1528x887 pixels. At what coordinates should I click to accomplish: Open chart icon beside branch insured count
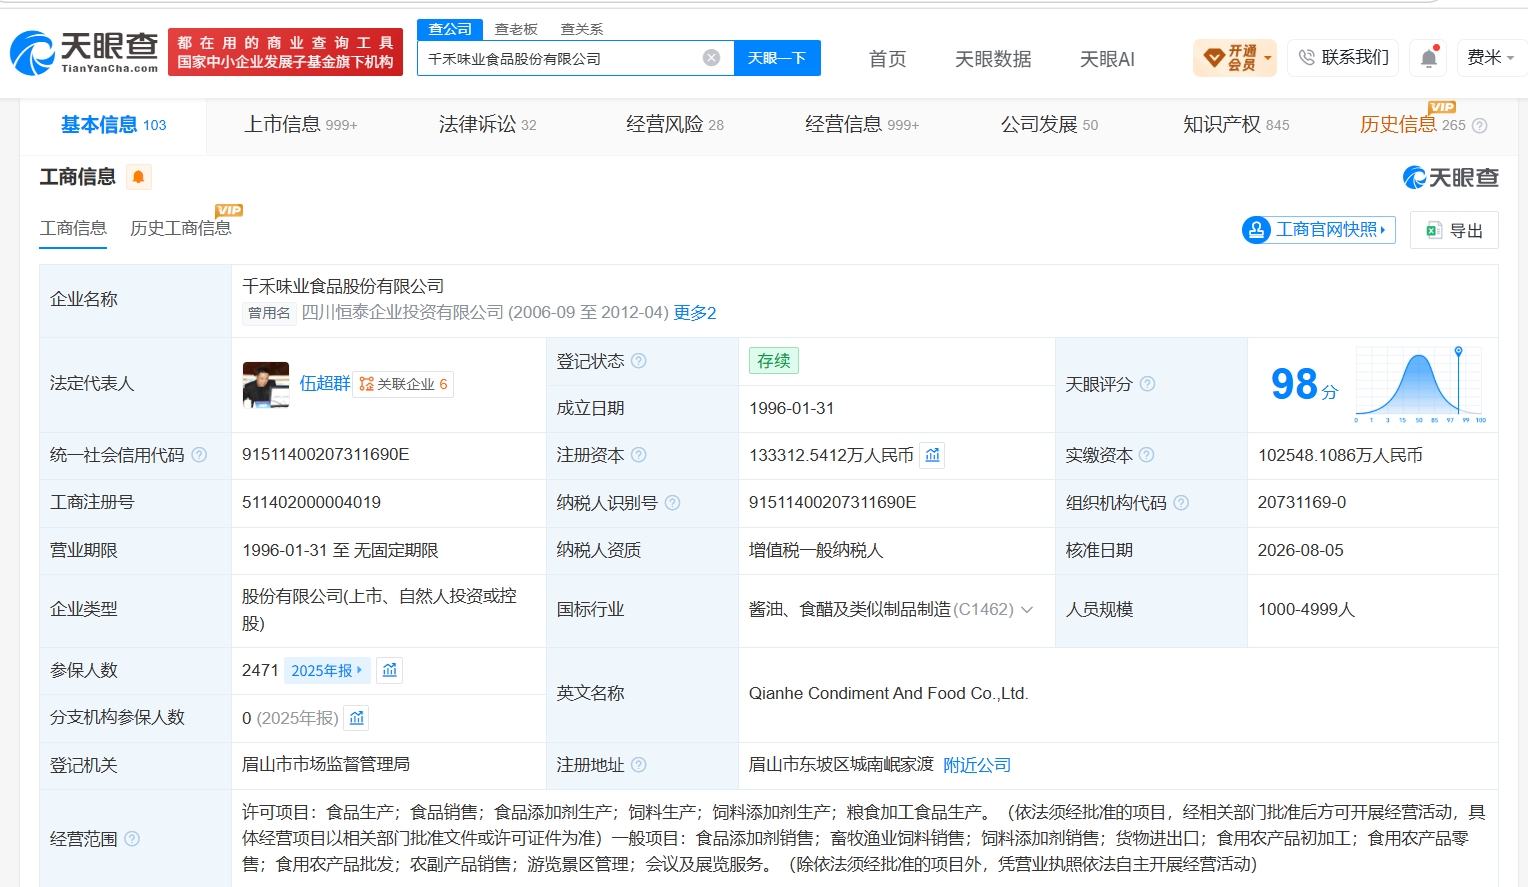[x=357, y=717]
